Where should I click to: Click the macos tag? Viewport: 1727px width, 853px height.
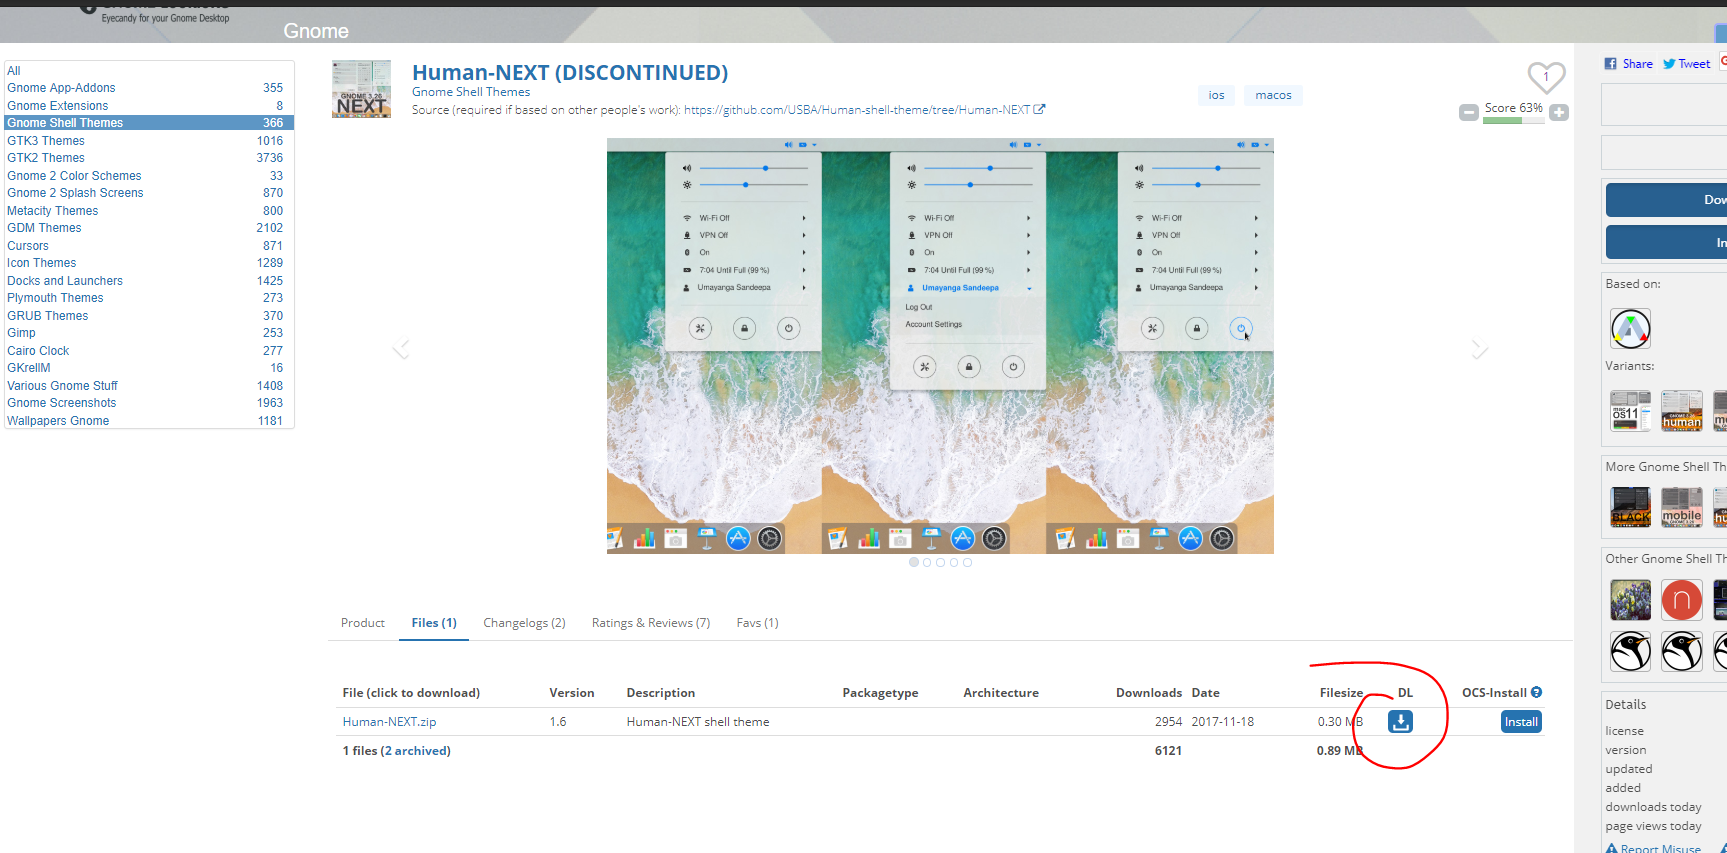pos(1273,95)
